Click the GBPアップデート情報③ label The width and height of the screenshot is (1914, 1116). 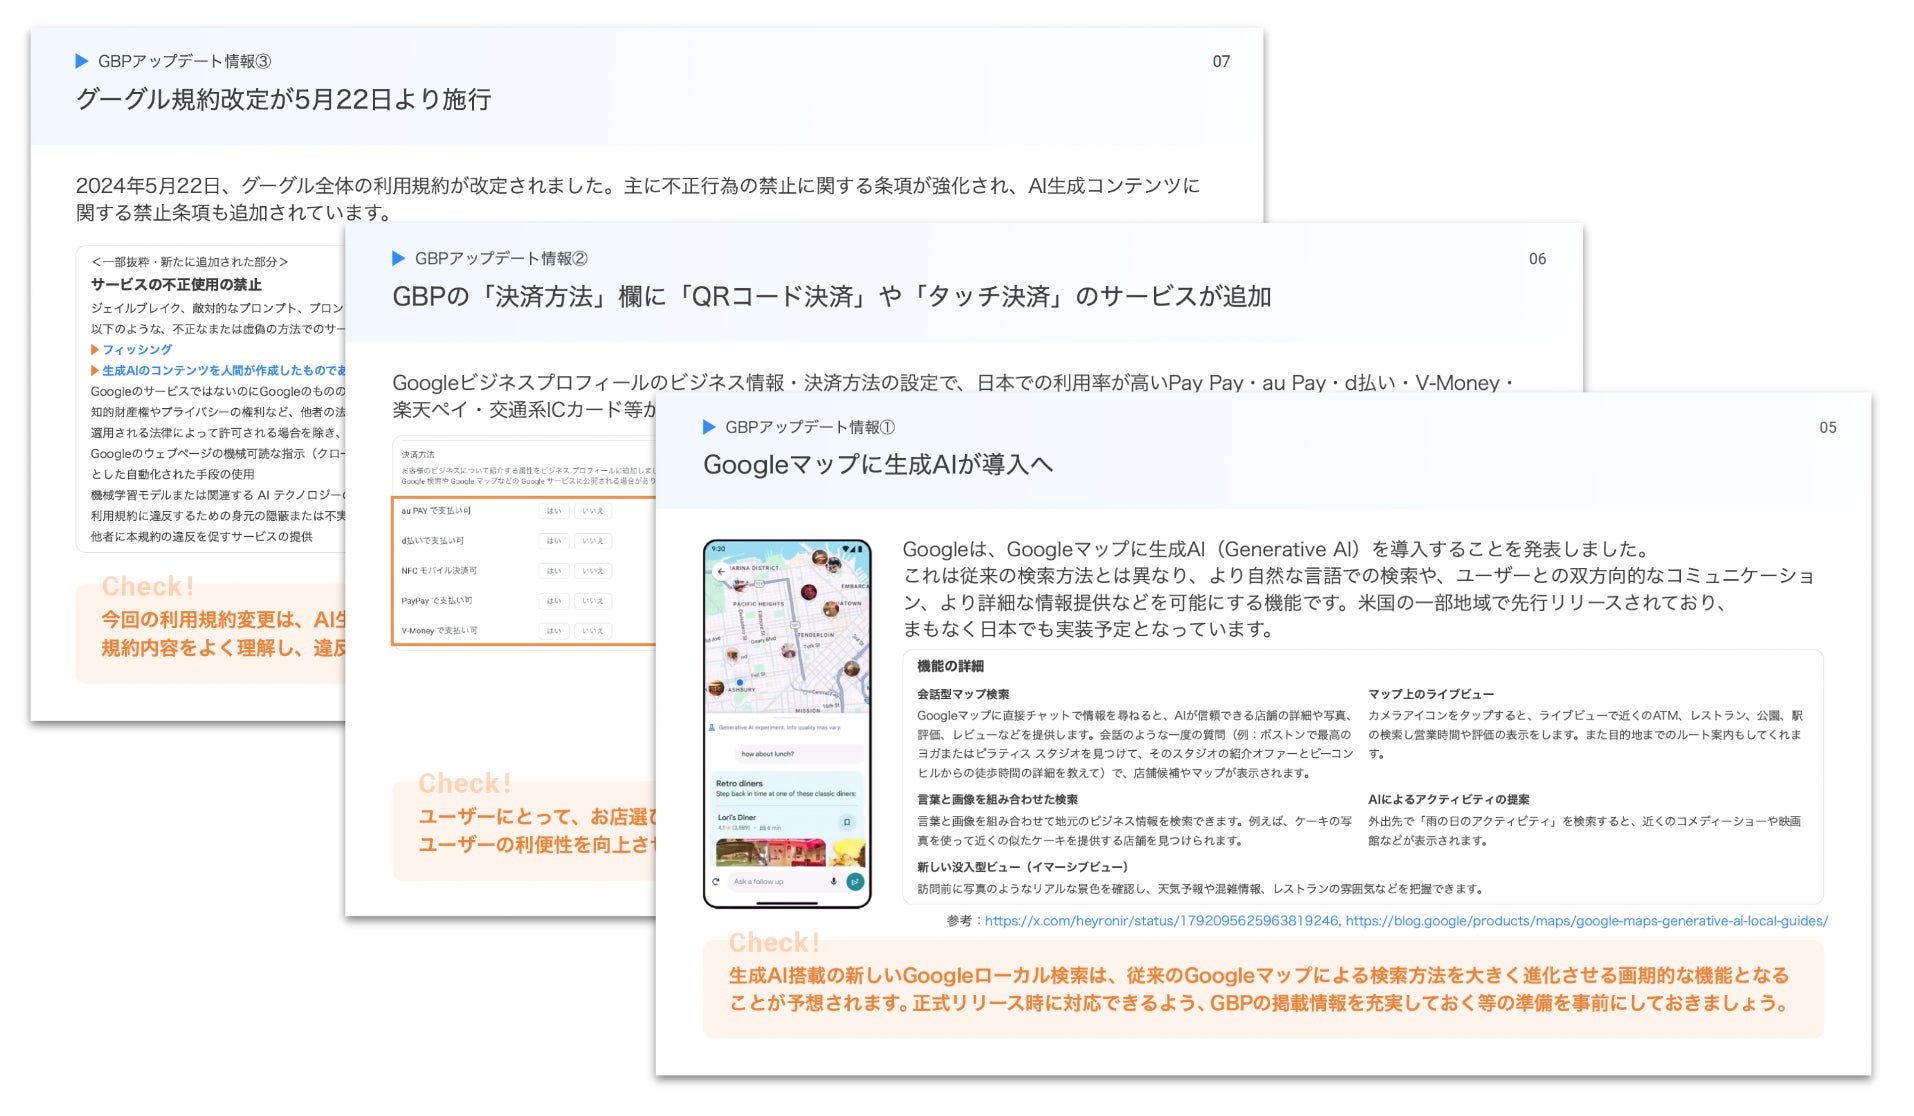click(184, 61)
